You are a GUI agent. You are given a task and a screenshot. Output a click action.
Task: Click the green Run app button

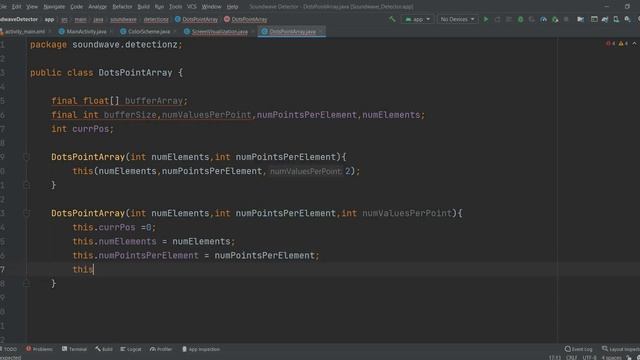486,19
